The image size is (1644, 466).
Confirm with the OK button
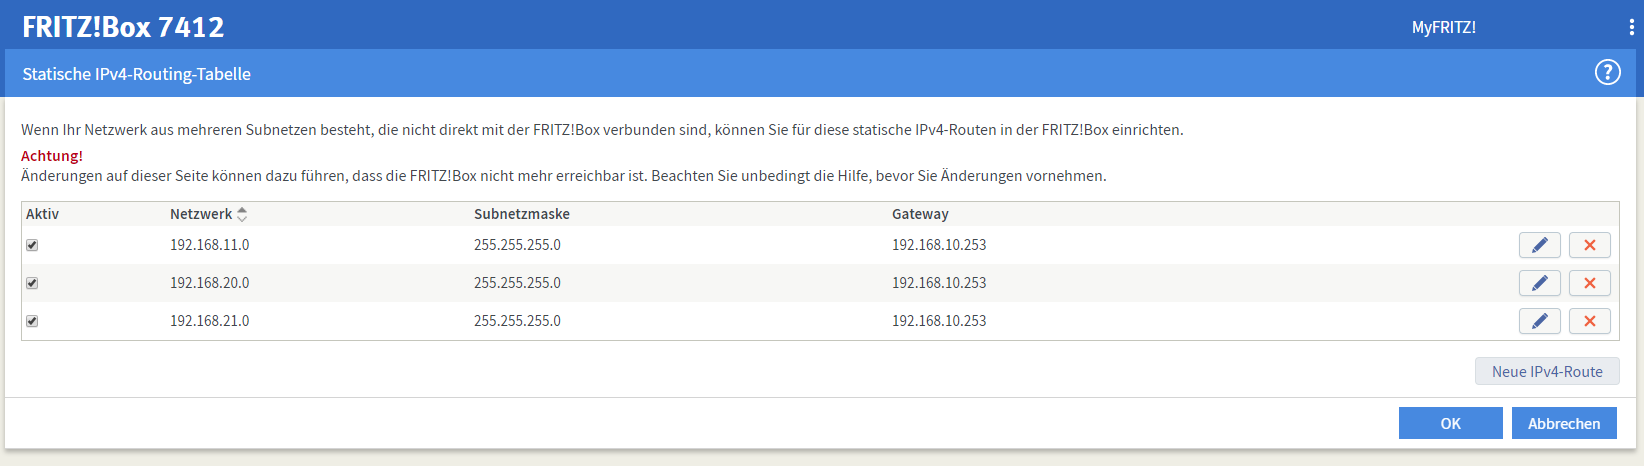[x=1451, y=423]
